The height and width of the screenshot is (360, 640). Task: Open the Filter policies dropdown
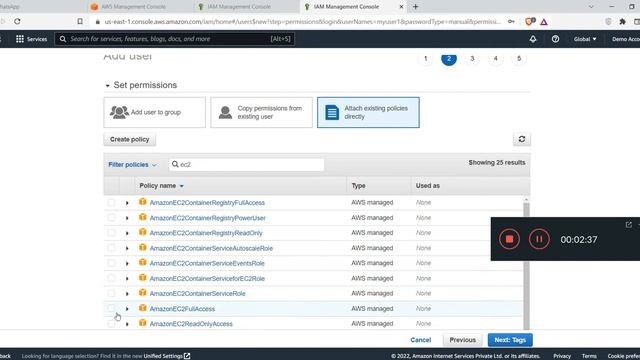[x=132, y=164]
